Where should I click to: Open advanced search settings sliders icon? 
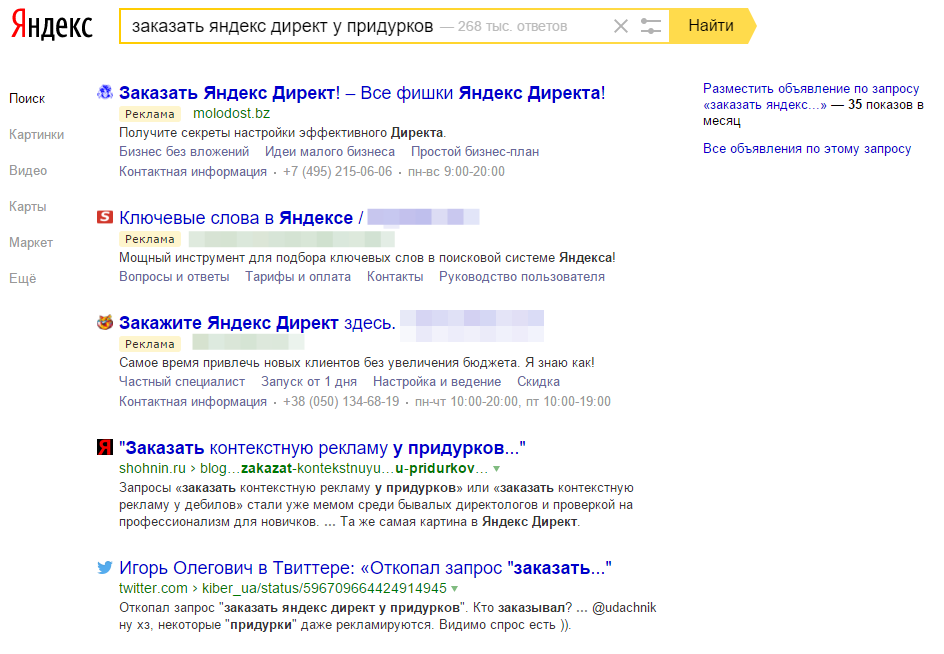(x=650, y=26)
